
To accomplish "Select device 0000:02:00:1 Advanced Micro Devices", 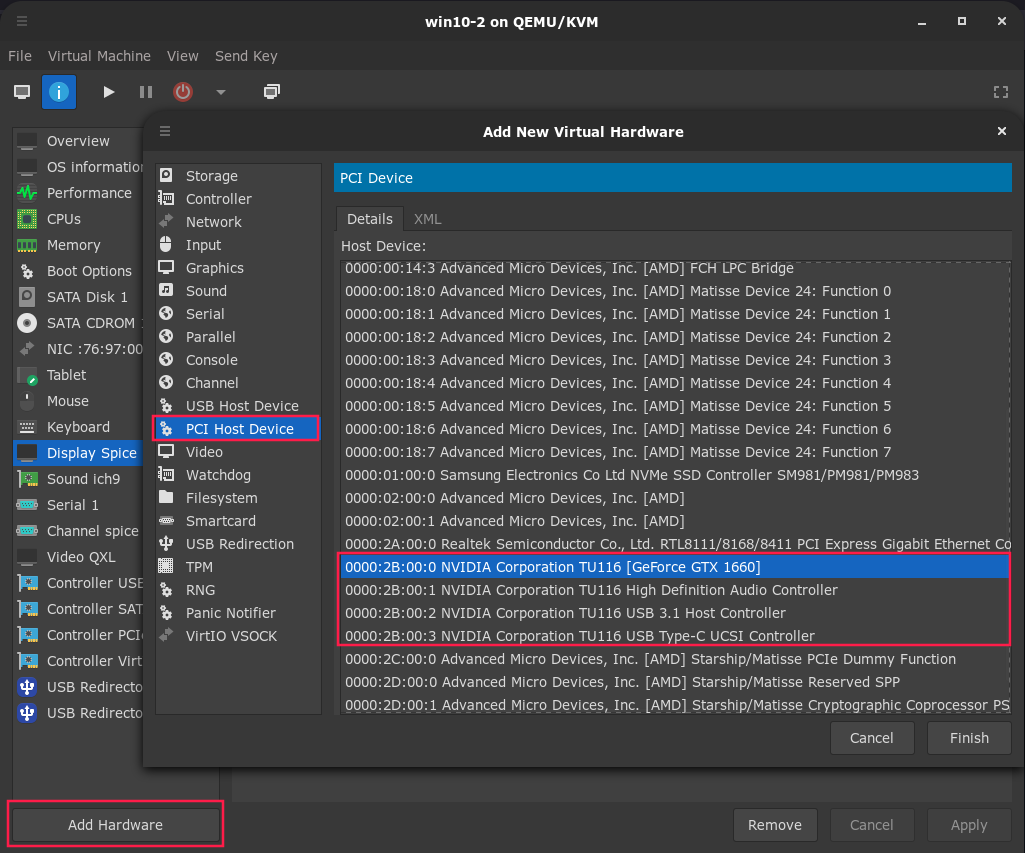I will 675,521.
